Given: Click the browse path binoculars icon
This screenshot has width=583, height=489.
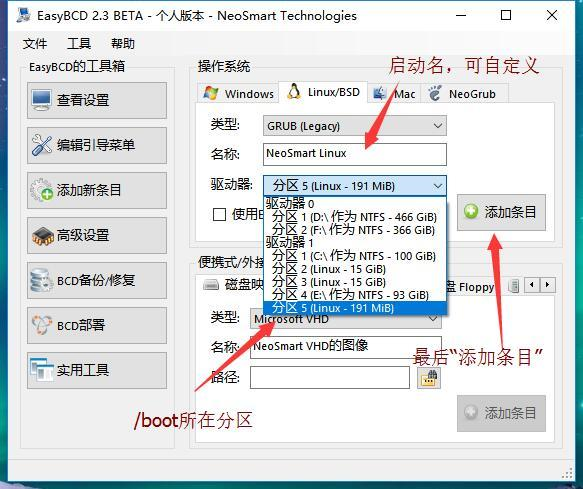Looking at the screenshot, I should click(x=429, y=378).
